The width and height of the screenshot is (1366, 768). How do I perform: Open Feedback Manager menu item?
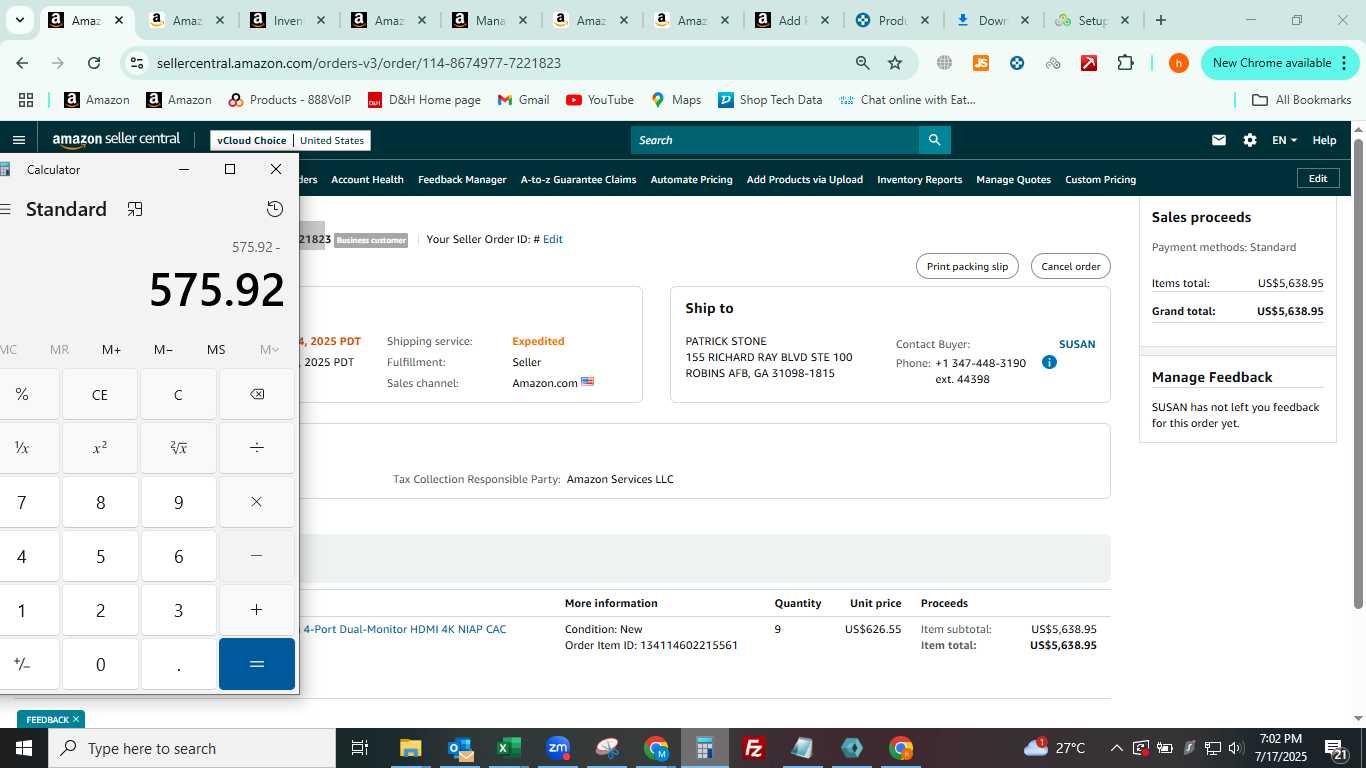462,179
